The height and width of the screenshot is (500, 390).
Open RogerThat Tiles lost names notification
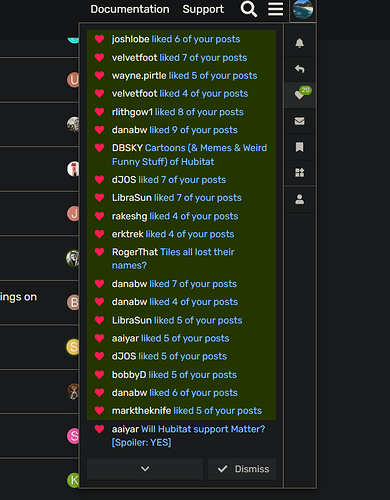coord(181,259)
